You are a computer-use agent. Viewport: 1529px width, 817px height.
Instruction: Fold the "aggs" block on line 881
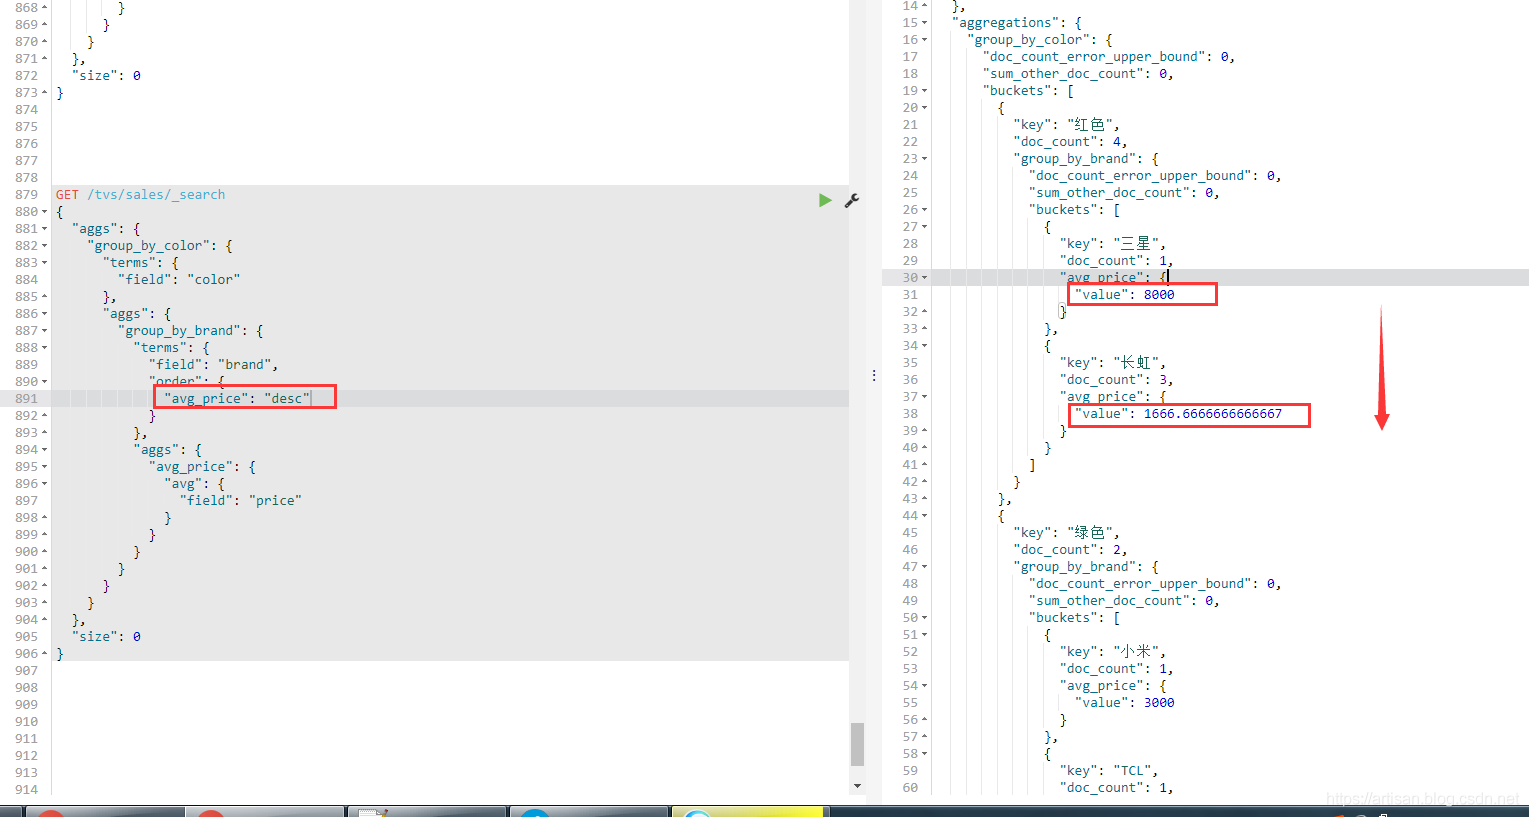45,229
